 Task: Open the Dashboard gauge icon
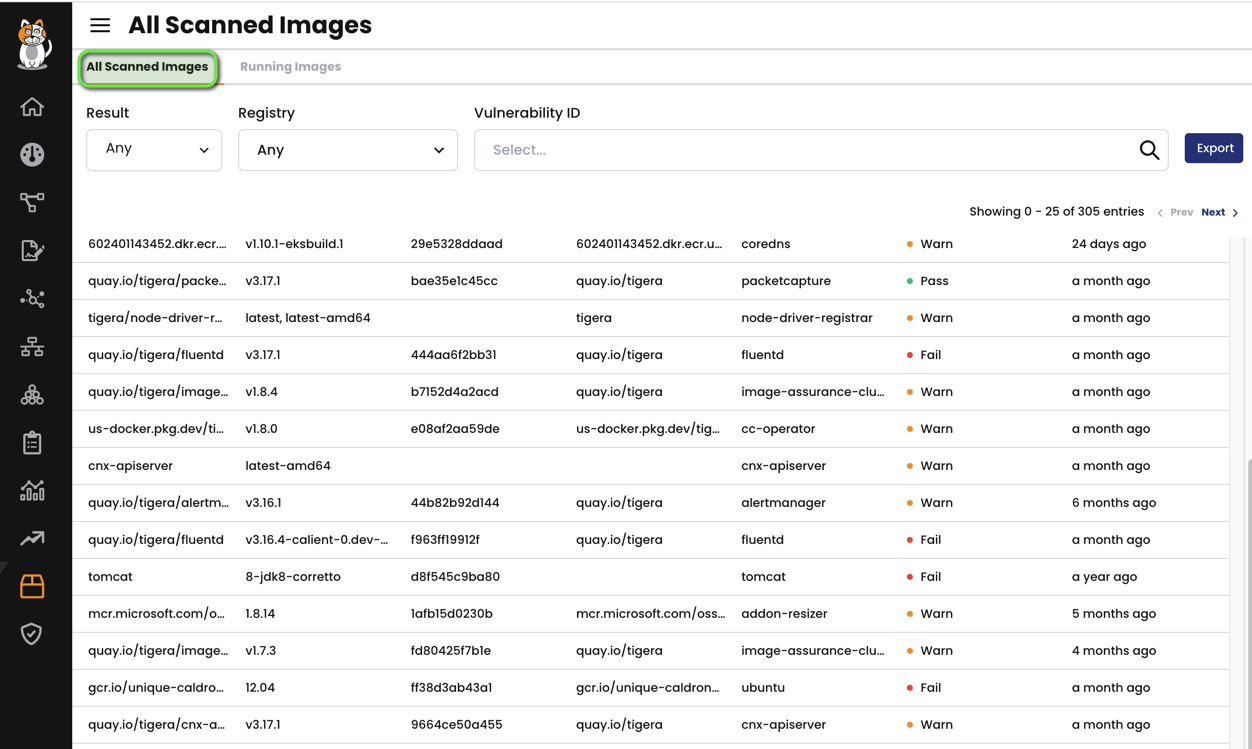click(x=32, y=154)
